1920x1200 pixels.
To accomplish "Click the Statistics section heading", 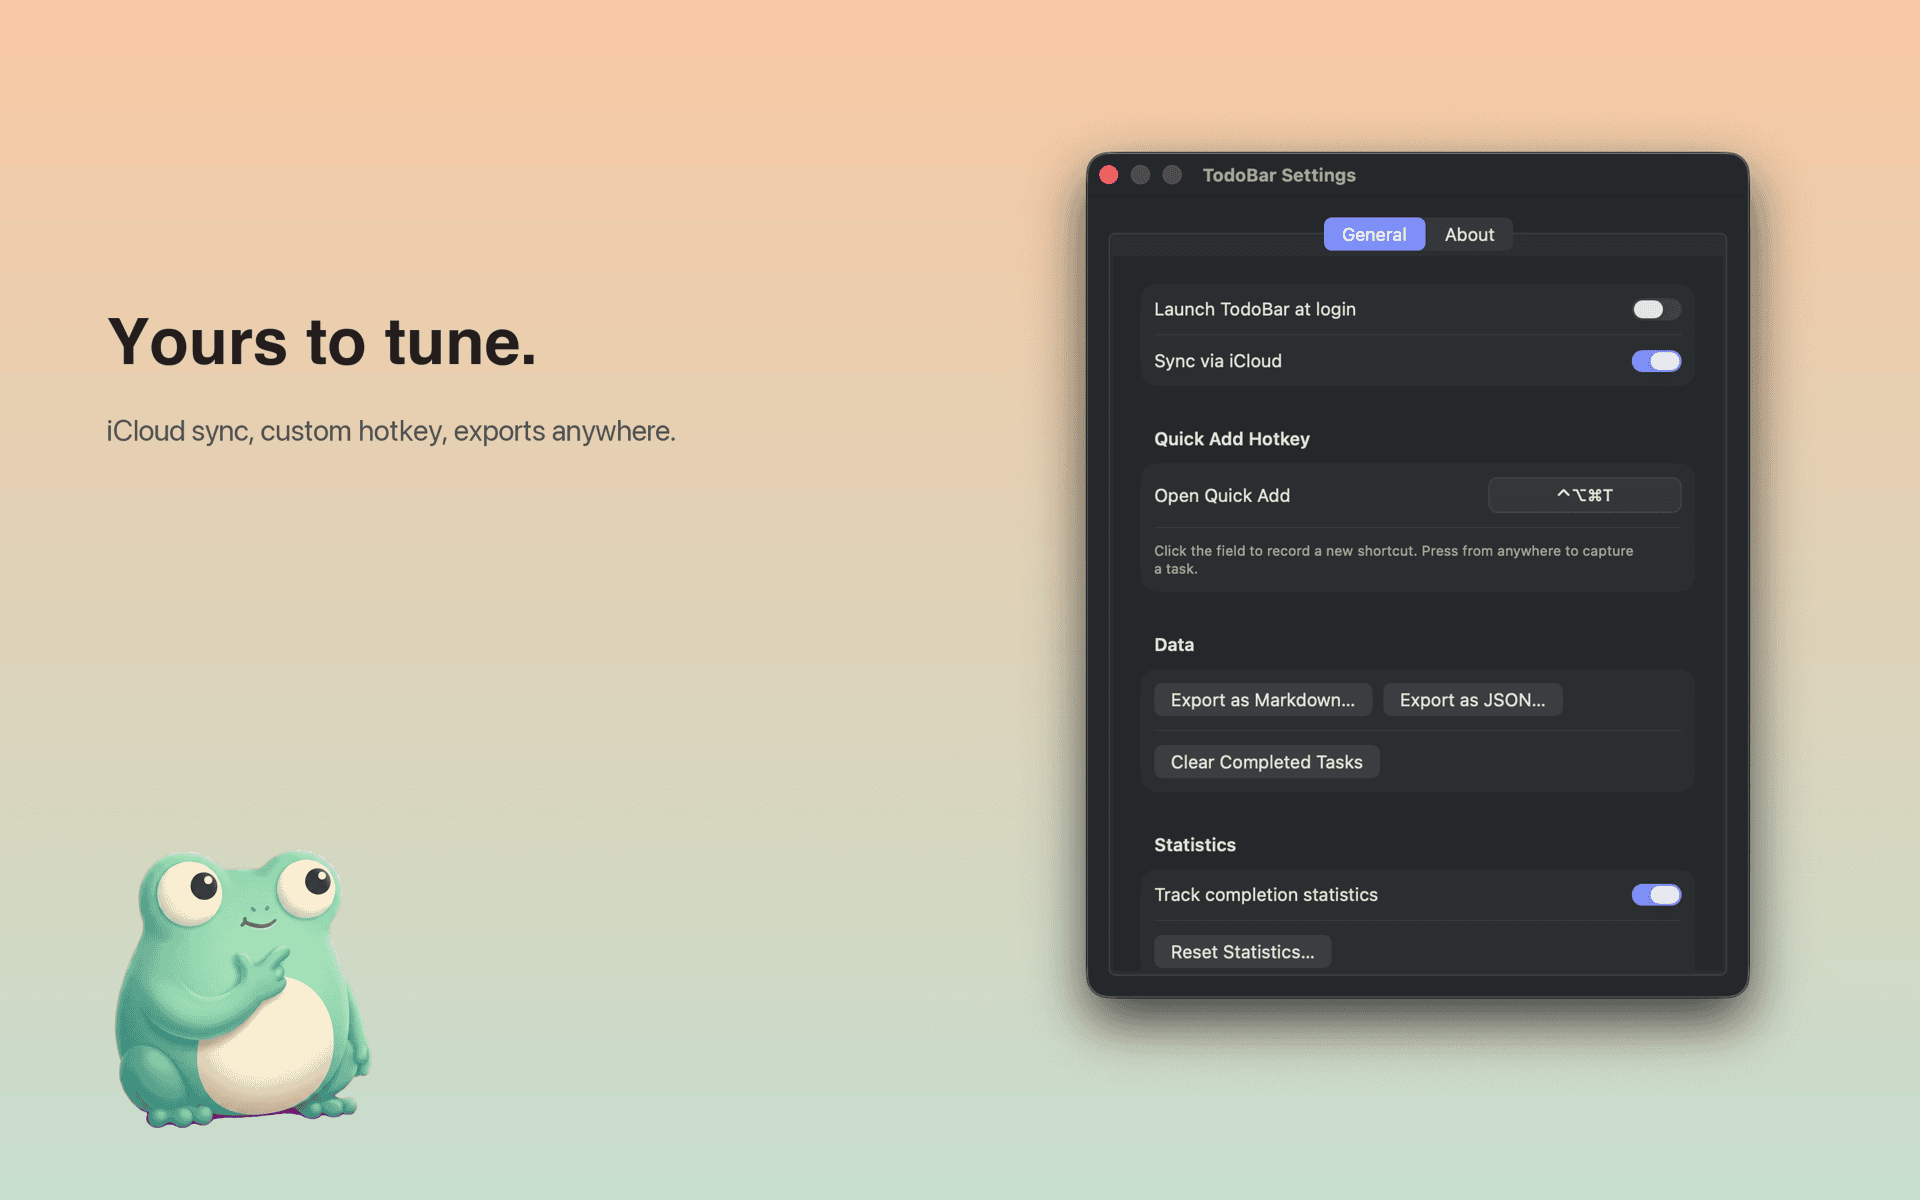I will click(x=1195, y=845).
